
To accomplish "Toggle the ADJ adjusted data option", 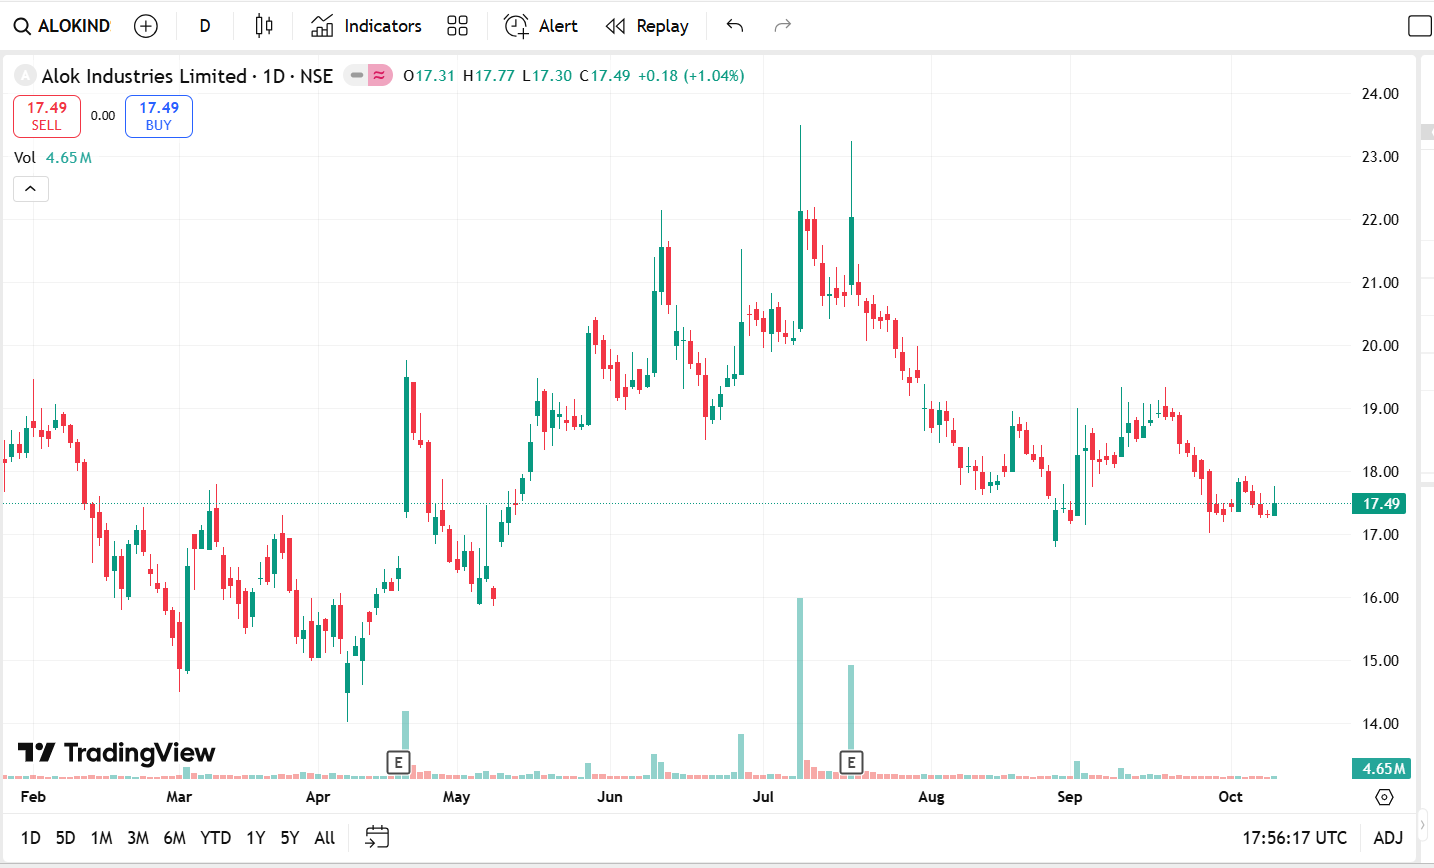I will [1388, 838].
